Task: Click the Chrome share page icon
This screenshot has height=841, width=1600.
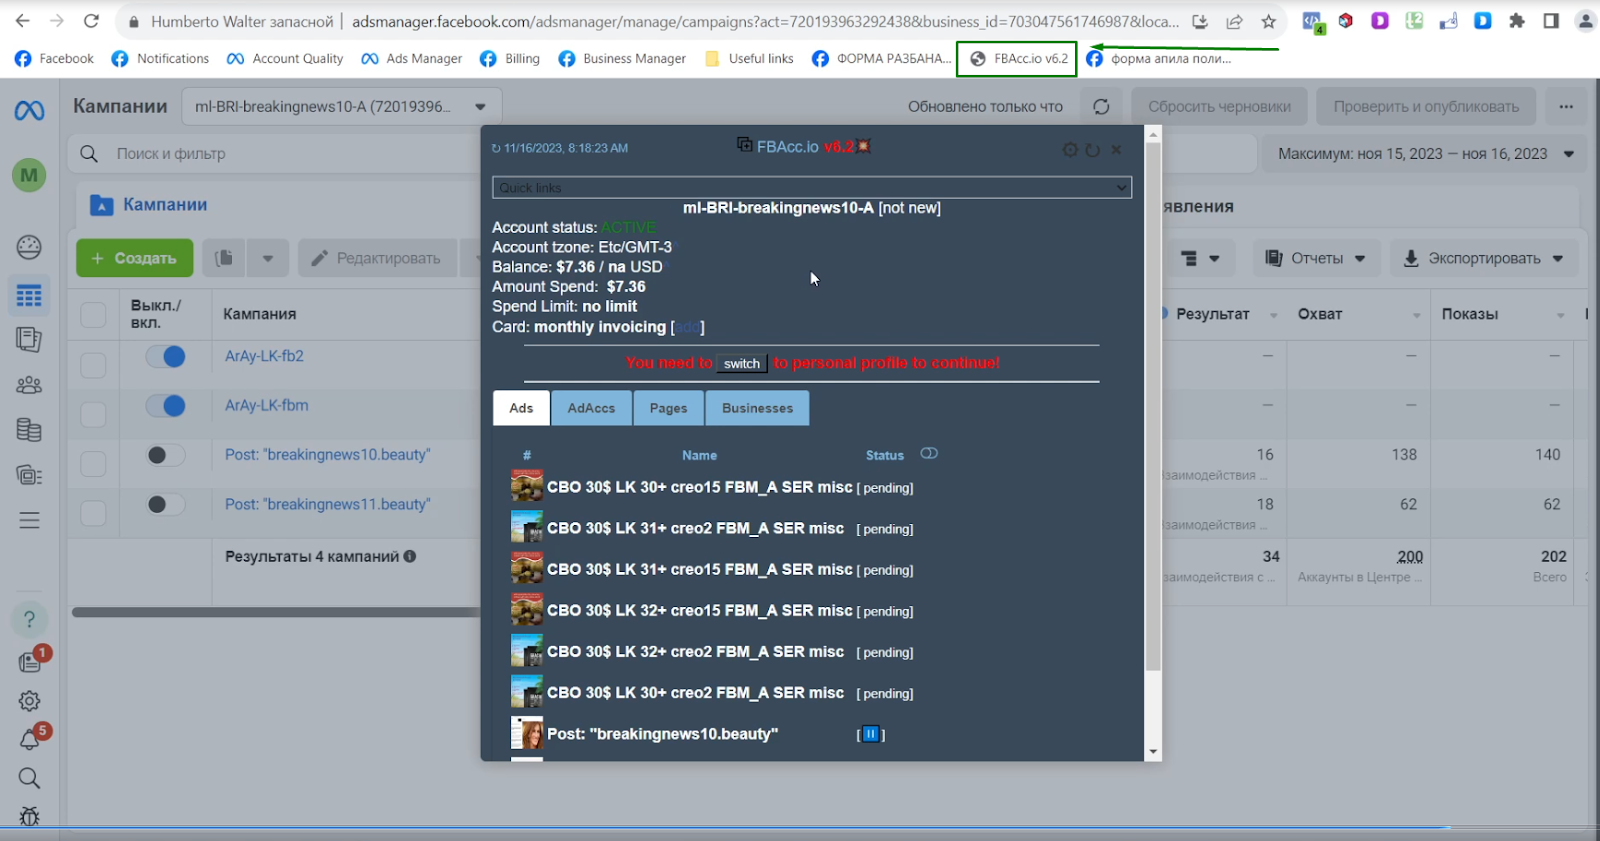Action: click(1234, 21)
